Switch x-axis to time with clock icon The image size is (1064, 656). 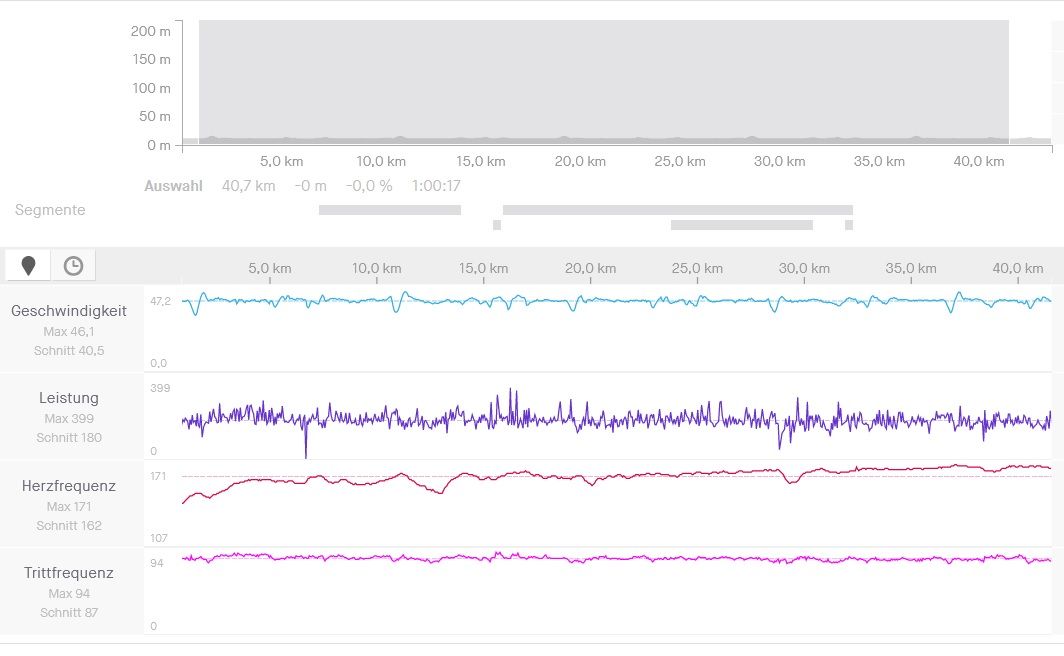point(73,265)
